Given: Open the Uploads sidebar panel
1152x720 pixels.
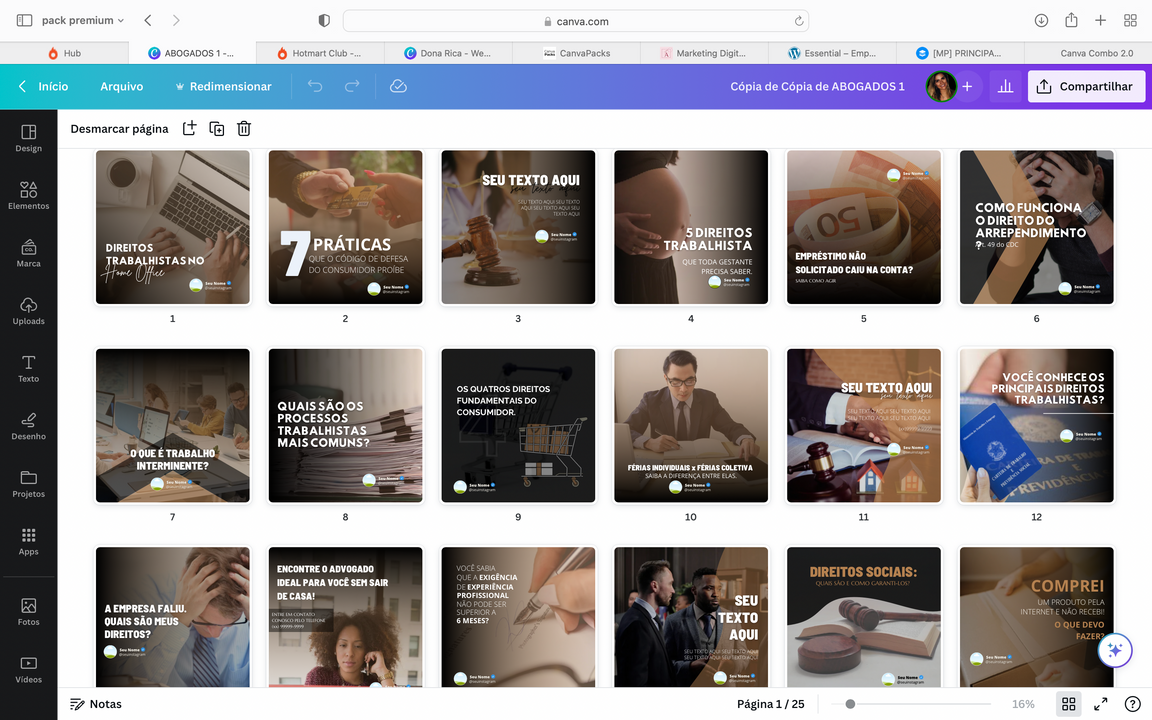Looking at the screenshot, I should [x=28, y=310].
